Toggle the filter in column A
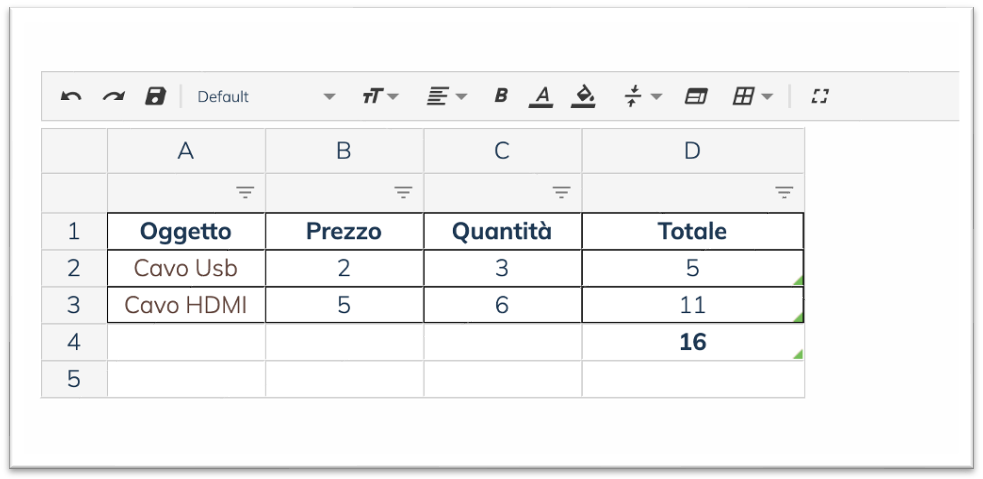Viewport: 983px width, 479px height. click(245, 192)
